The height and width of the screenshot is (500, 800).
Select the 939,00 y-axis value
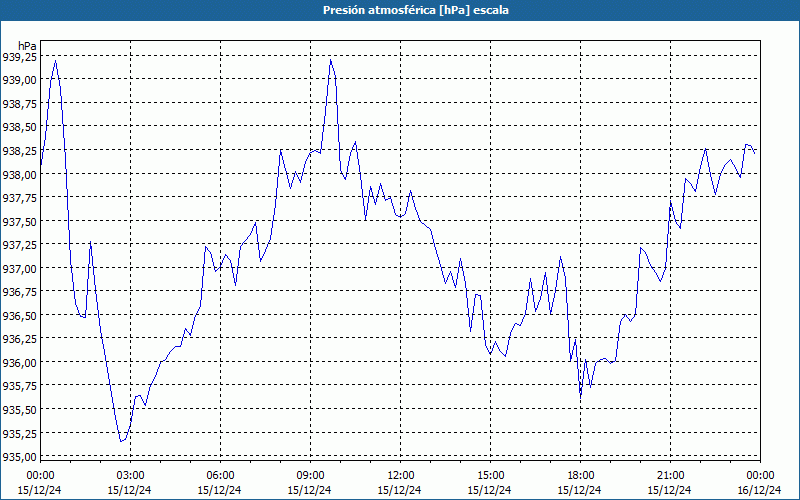point(19,80)
